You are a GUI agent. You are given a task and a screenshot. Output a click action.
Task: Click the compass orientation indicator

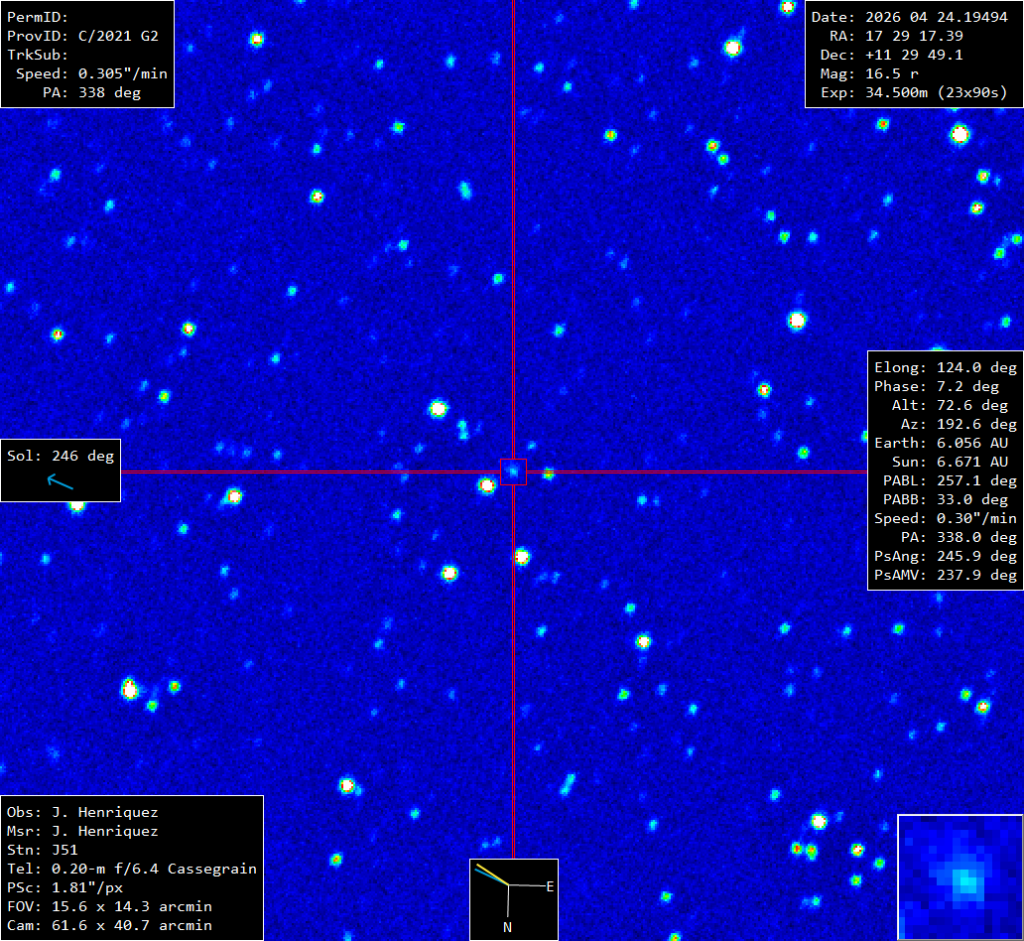tap(513, 886)
